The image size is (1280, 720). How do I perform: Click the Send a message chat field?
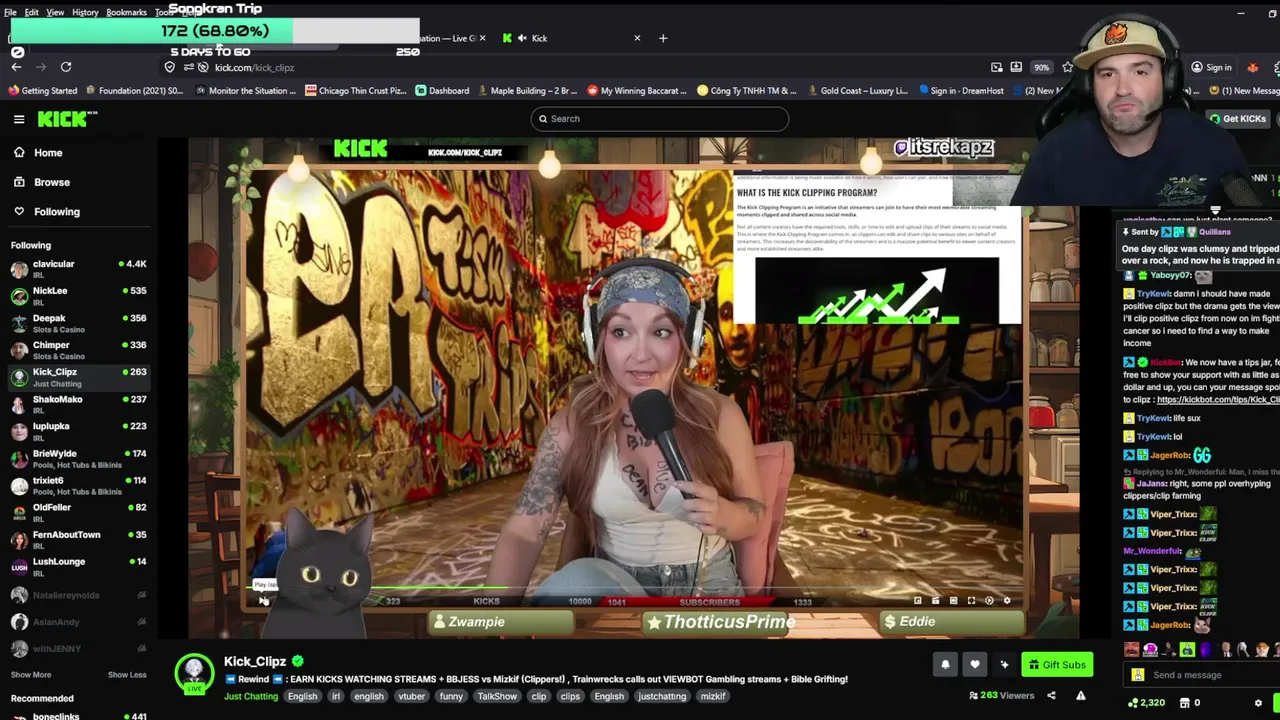[1200, 675]
